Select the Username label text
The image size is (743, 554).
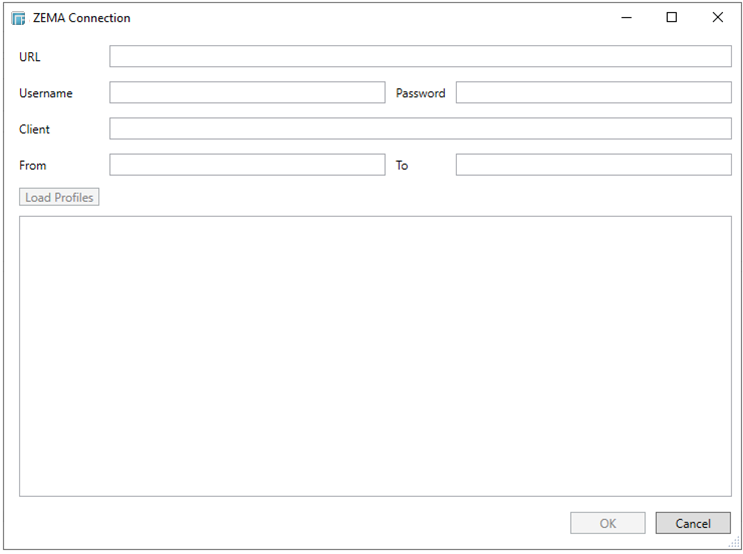coord(46,93)
